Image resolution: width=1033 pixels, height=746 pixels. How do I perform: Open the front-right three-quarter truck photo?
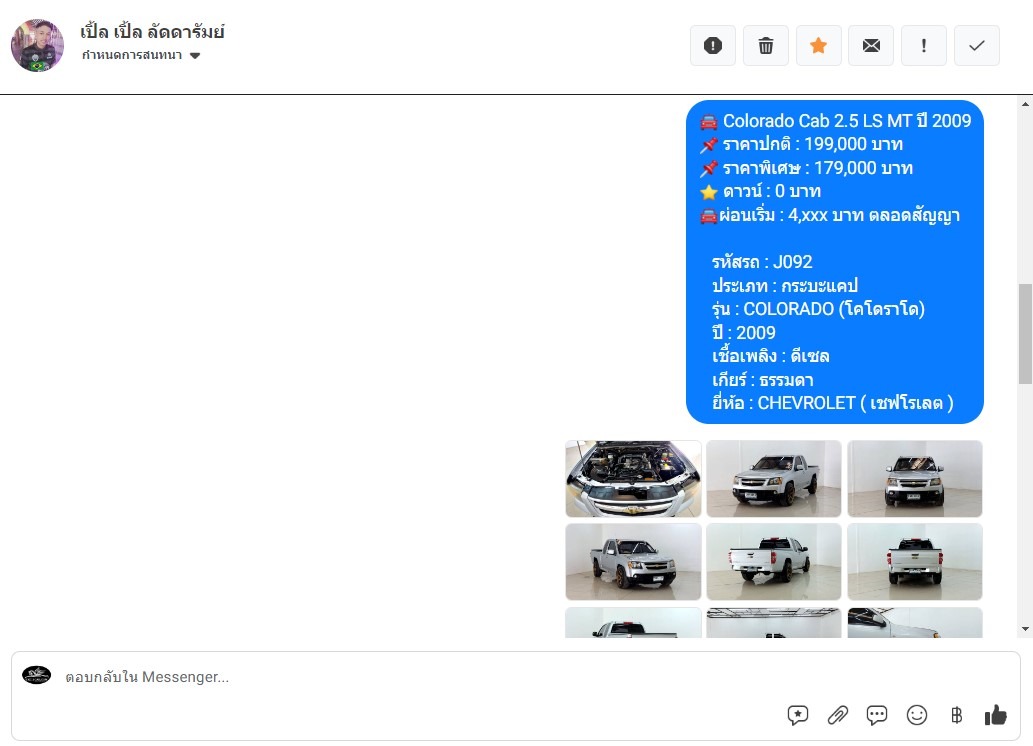(633, 561)
